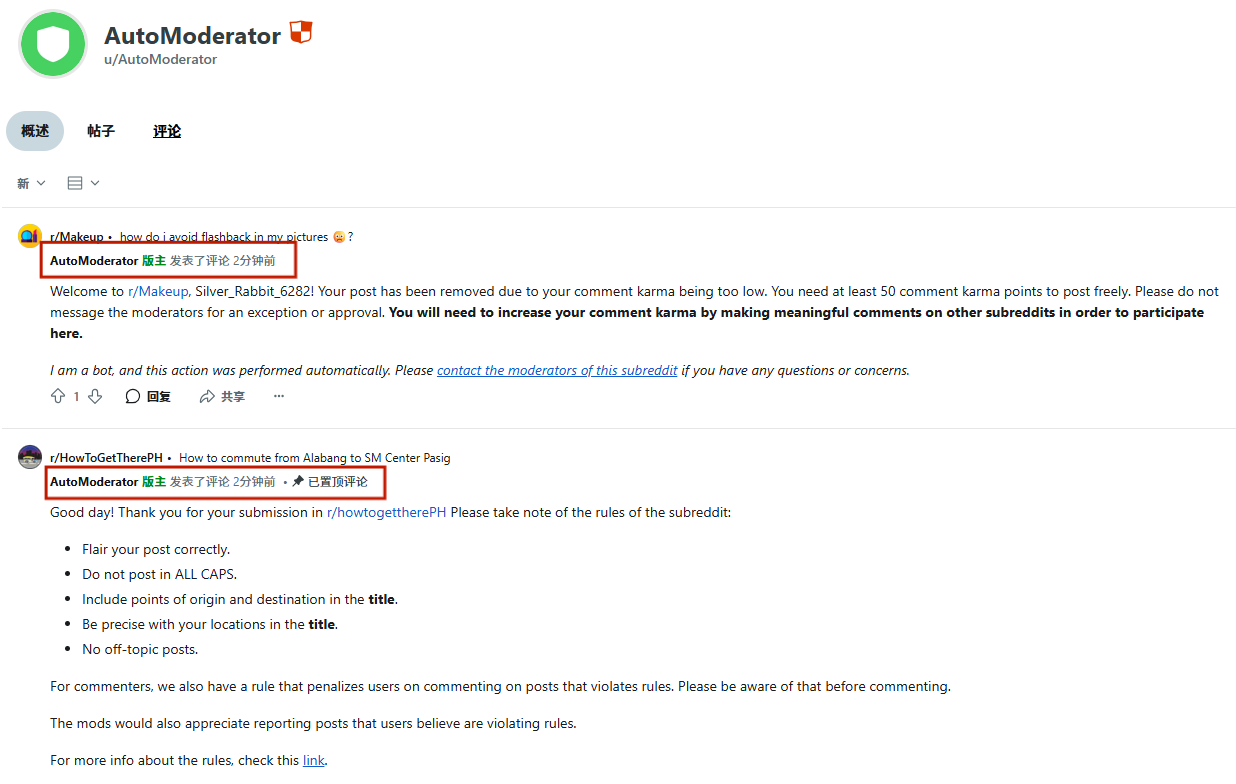Open the three-dot more options menu
The image size is (1236, 784).
pyautogui.click(x=279, y=397)
